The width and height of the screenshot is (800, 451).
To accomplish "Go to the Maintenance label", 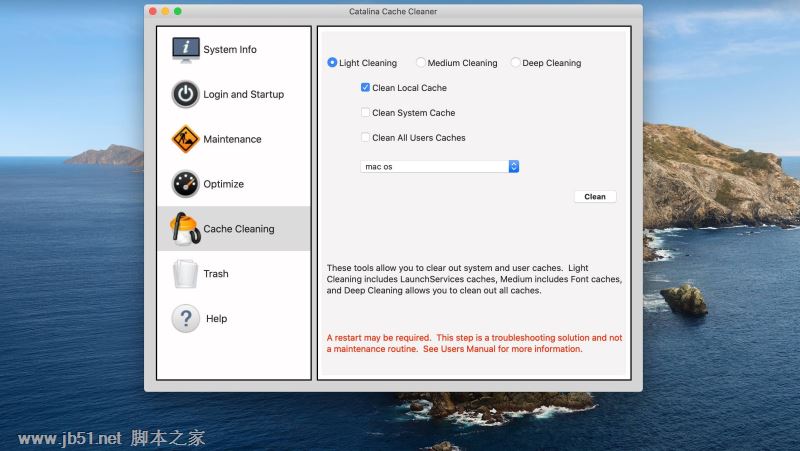I will [232, 139].
